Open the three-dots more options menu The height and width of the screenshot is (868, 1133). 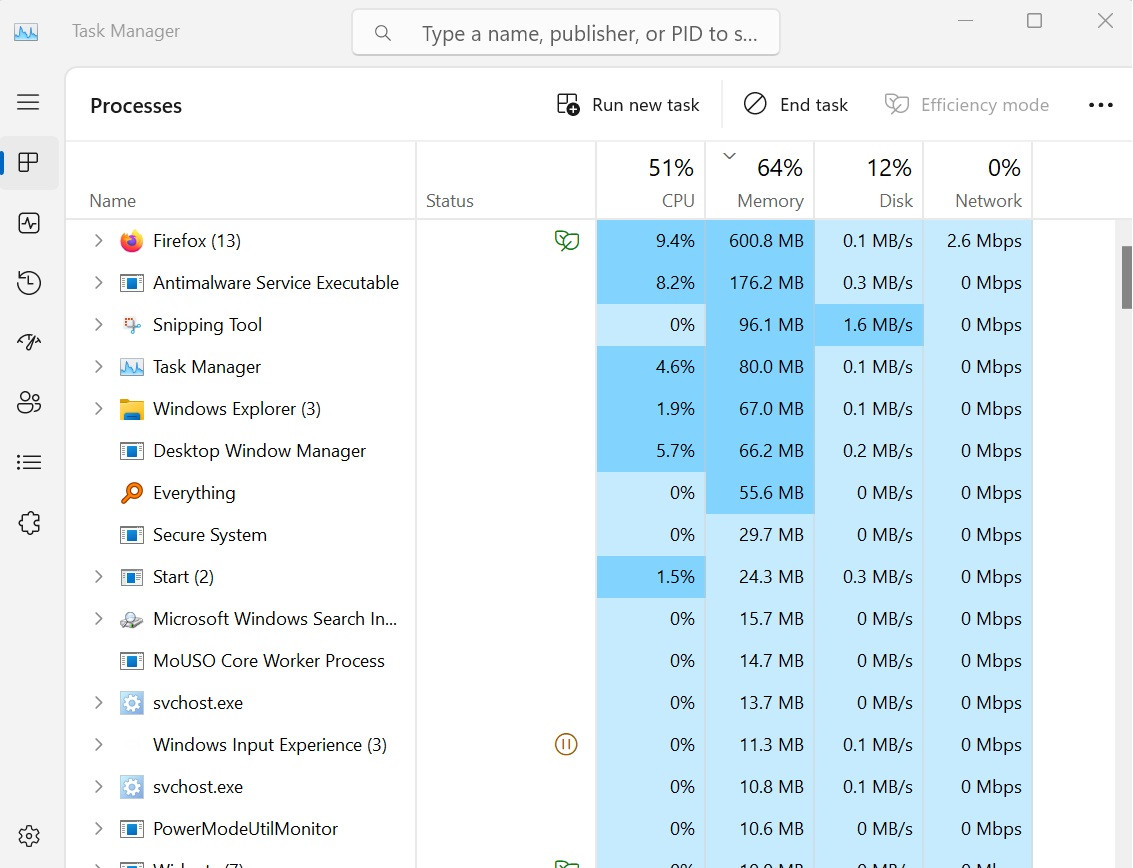(x=1100, y=105)
